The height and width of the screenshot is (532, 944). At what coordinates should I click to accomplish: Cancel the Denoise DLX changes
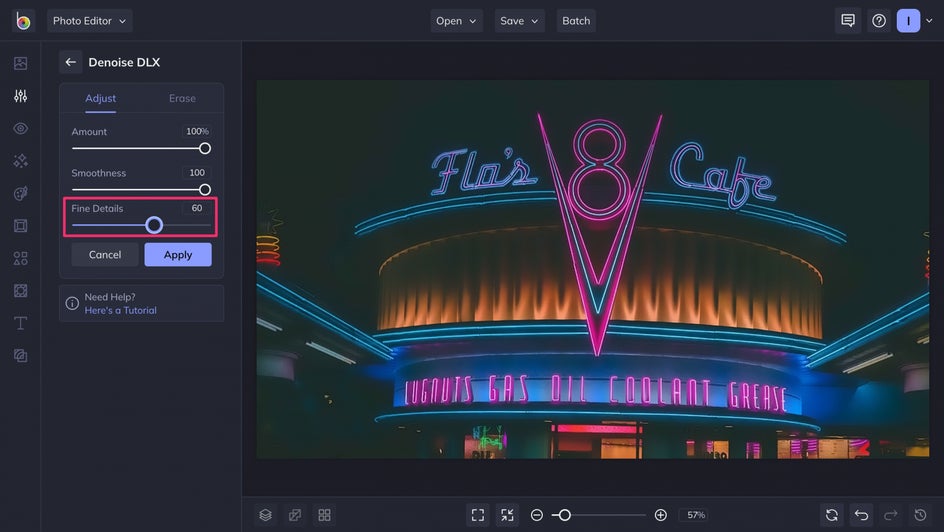(x=105, y=255)
